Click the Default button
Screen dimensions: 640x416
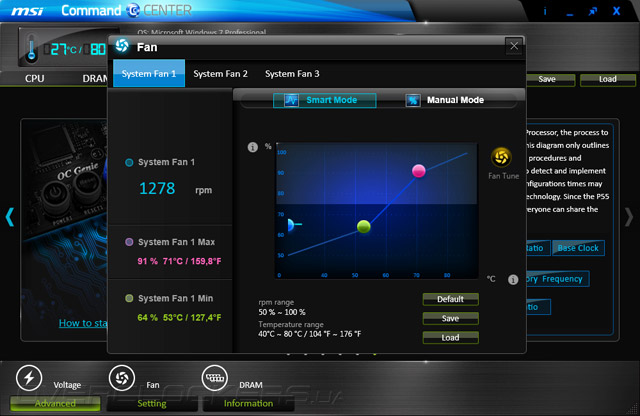point(451,299)
